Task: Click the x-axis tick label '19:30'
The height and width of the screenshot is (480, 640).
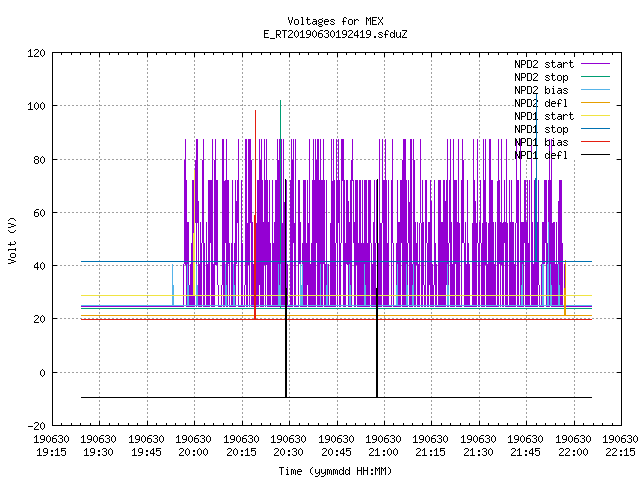Action: click(99, 452)
